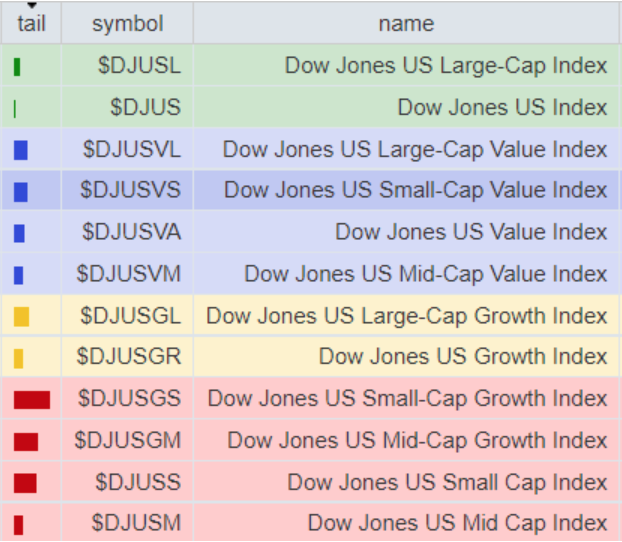The width and height of the screenshot is (622, 542).
Task: Sort by the tail column header
Action: [x=31, y=23]
